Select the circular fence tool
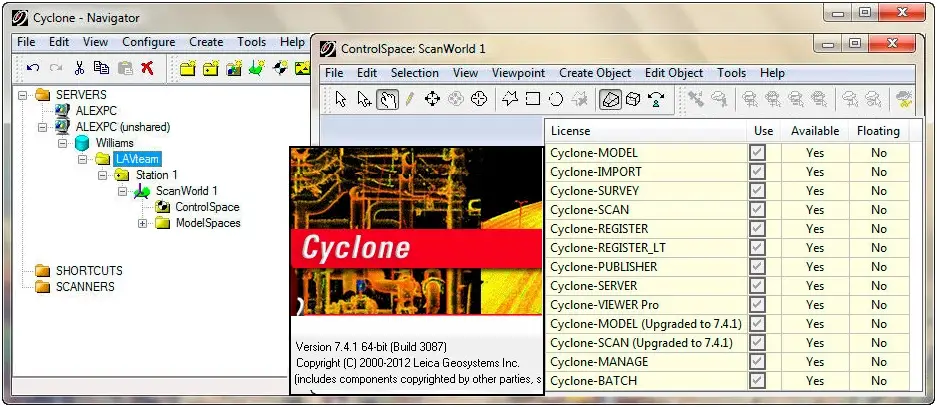The image size is (937, 407). click(556, 99)
